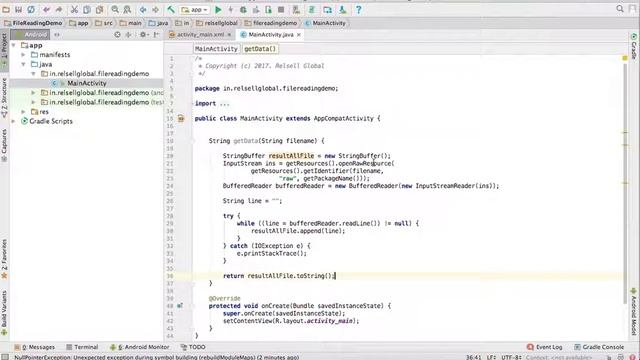This screenshot has width=640, height=360.
Task: Expand the manifests folder
Action: 23,55
